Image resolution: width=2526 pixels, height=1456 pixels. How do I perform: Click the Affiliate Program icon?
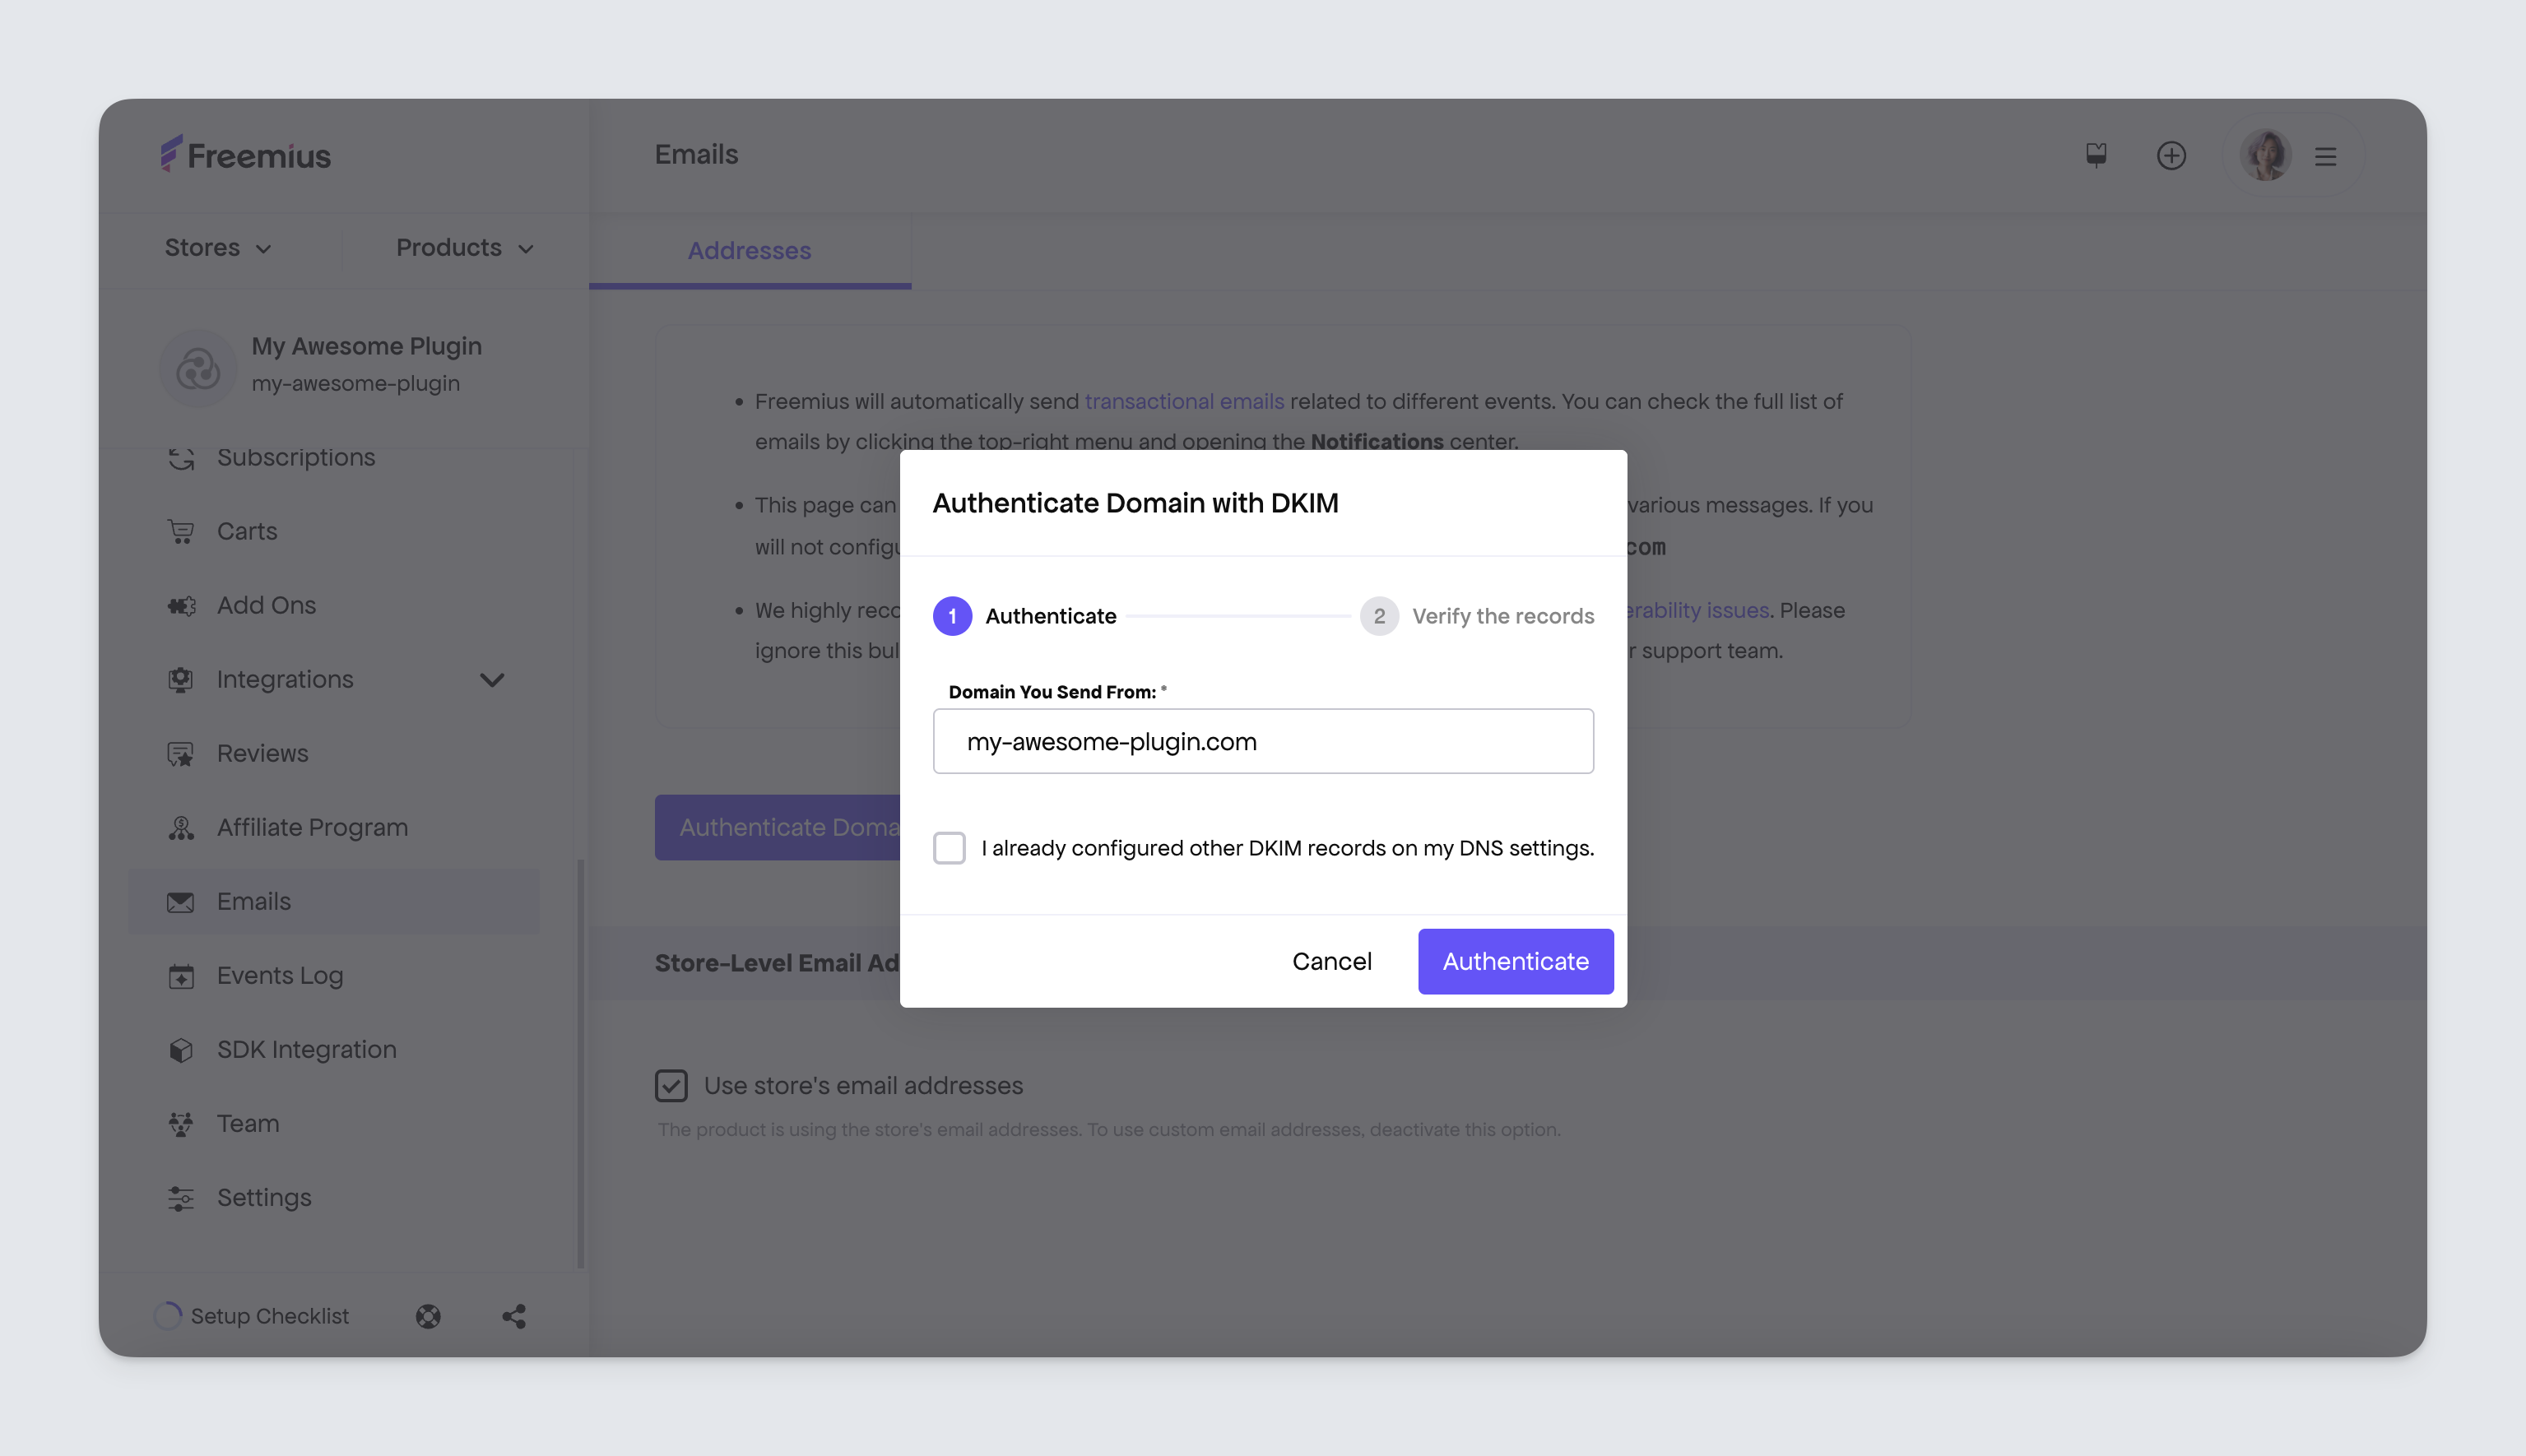click(x=181, y=828)
